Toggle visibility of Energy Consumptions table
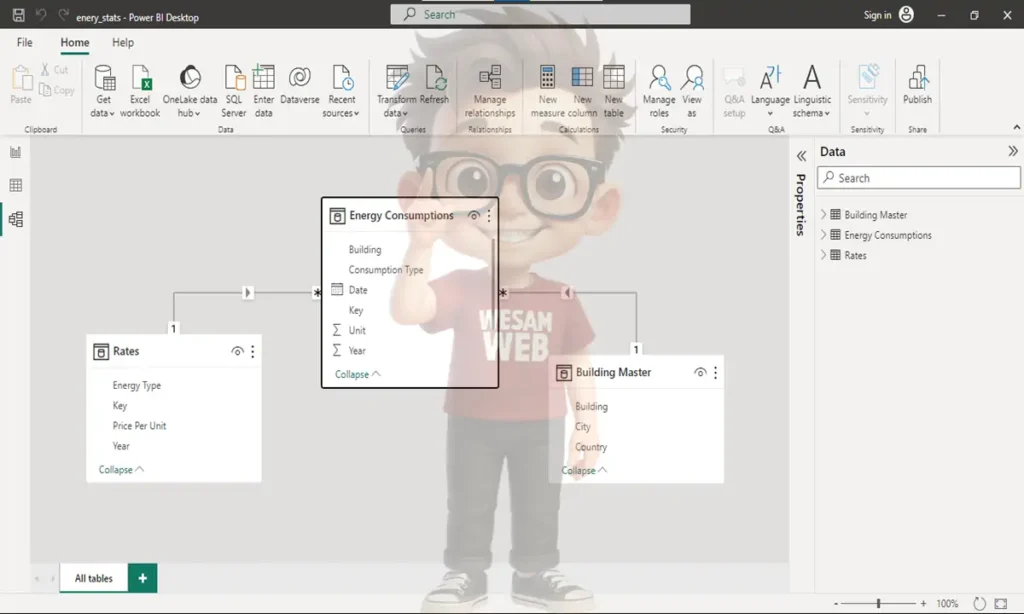 473,216
